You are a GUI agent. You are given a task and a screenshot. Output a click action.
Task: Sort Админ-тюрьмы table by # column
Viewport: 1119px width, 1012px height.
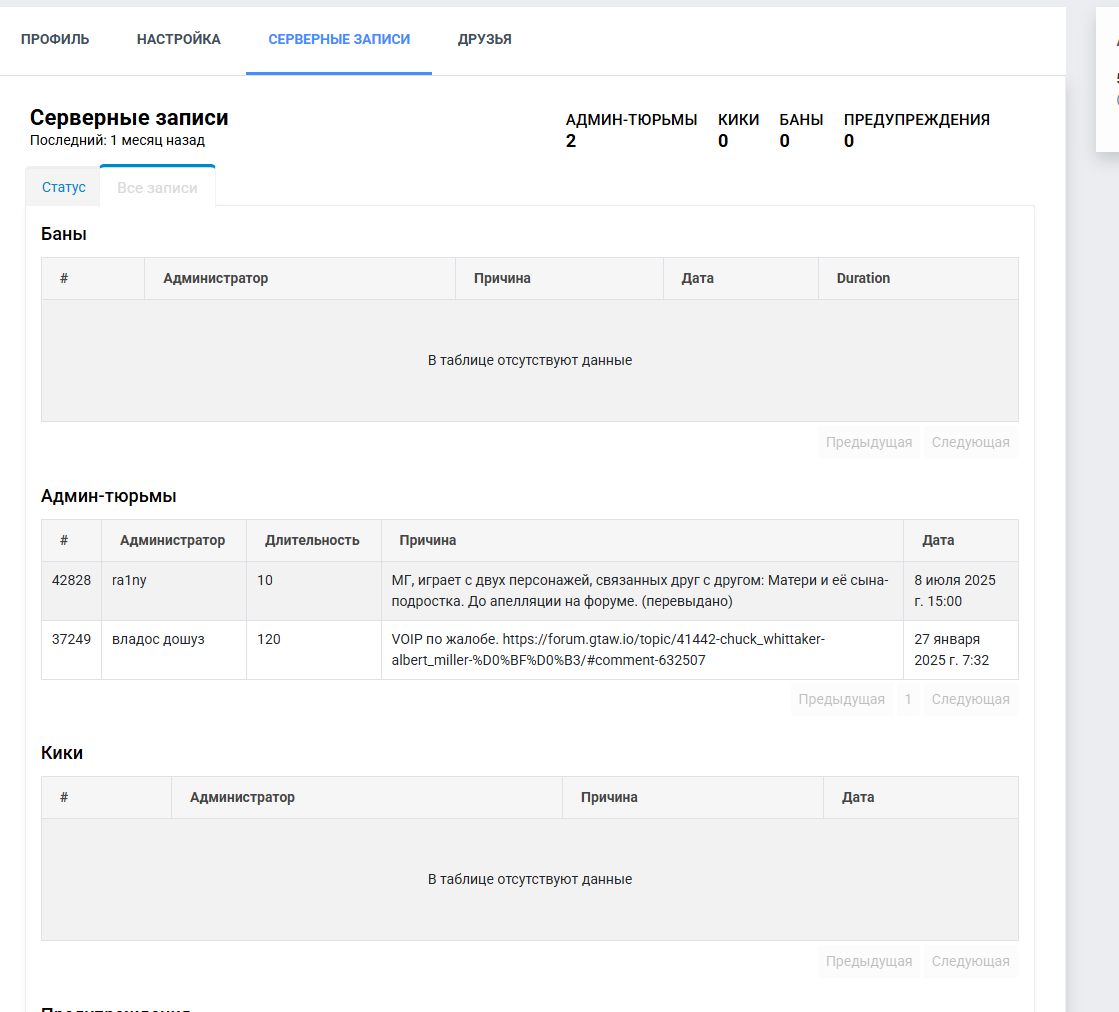point(71,540)
